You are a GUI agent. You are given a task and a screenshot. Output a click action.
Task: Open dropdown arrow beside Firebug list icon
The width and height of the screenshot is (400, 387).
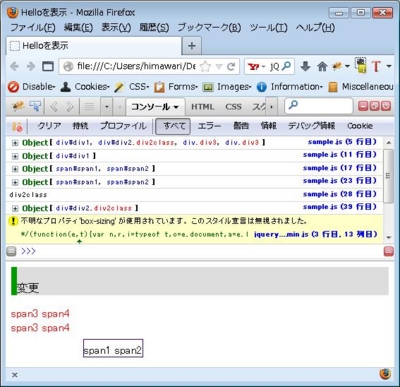coord(107,107)
